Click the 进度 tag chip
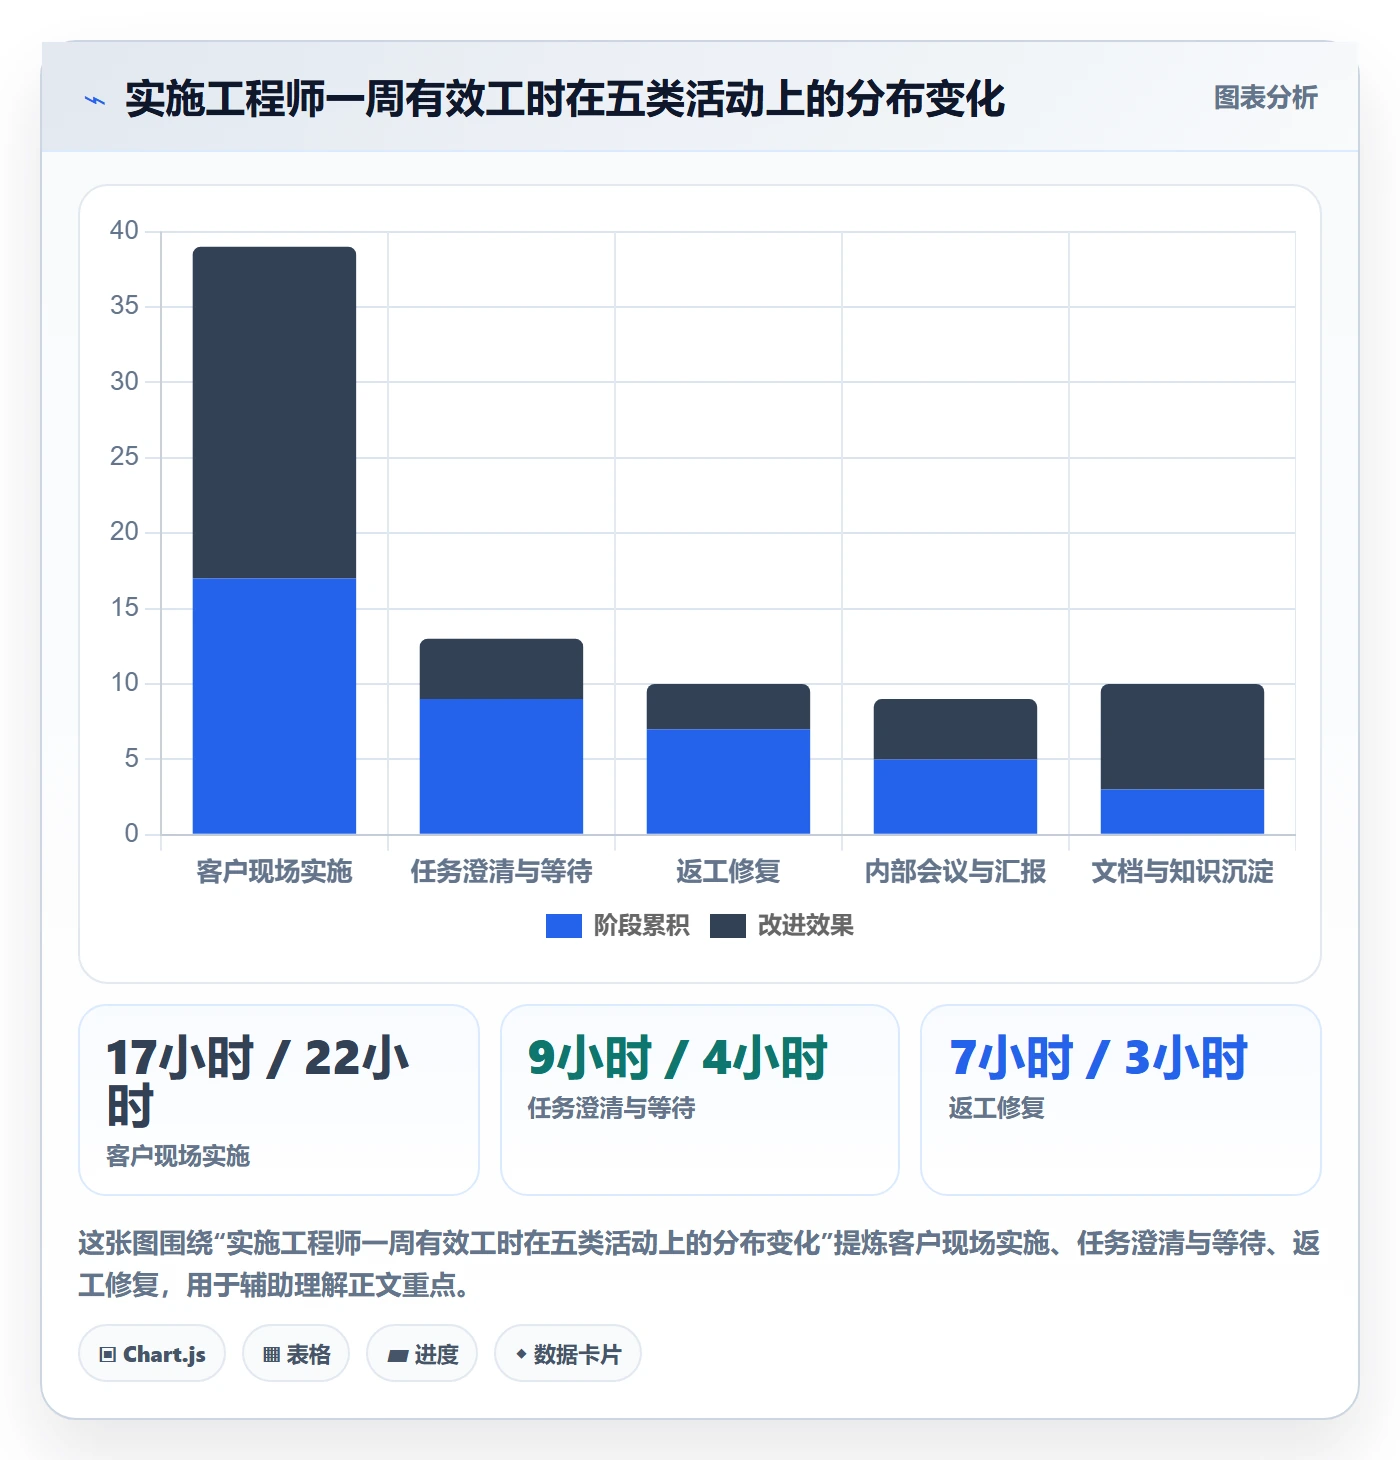This screenshot has height=1460, width=1400. [422, 1354]
